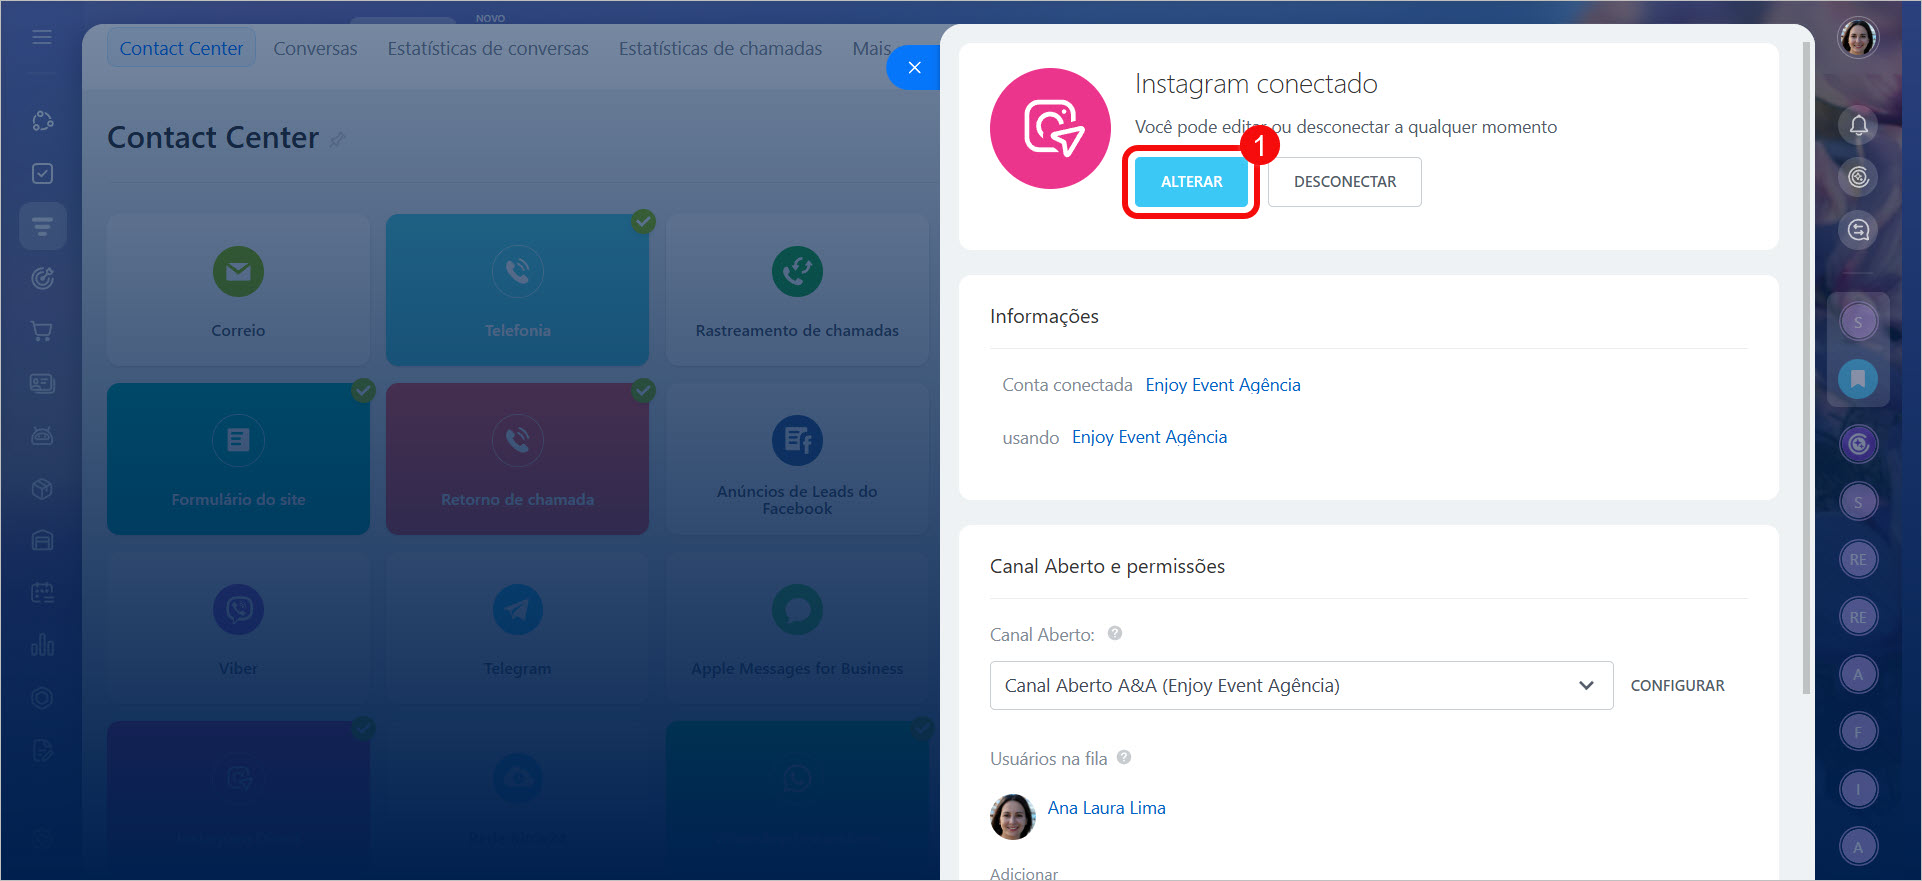The width and height of the screenshot is (1922, 881).
Task: Open user profile avatar at top right
Action: tap(1858, 38)
